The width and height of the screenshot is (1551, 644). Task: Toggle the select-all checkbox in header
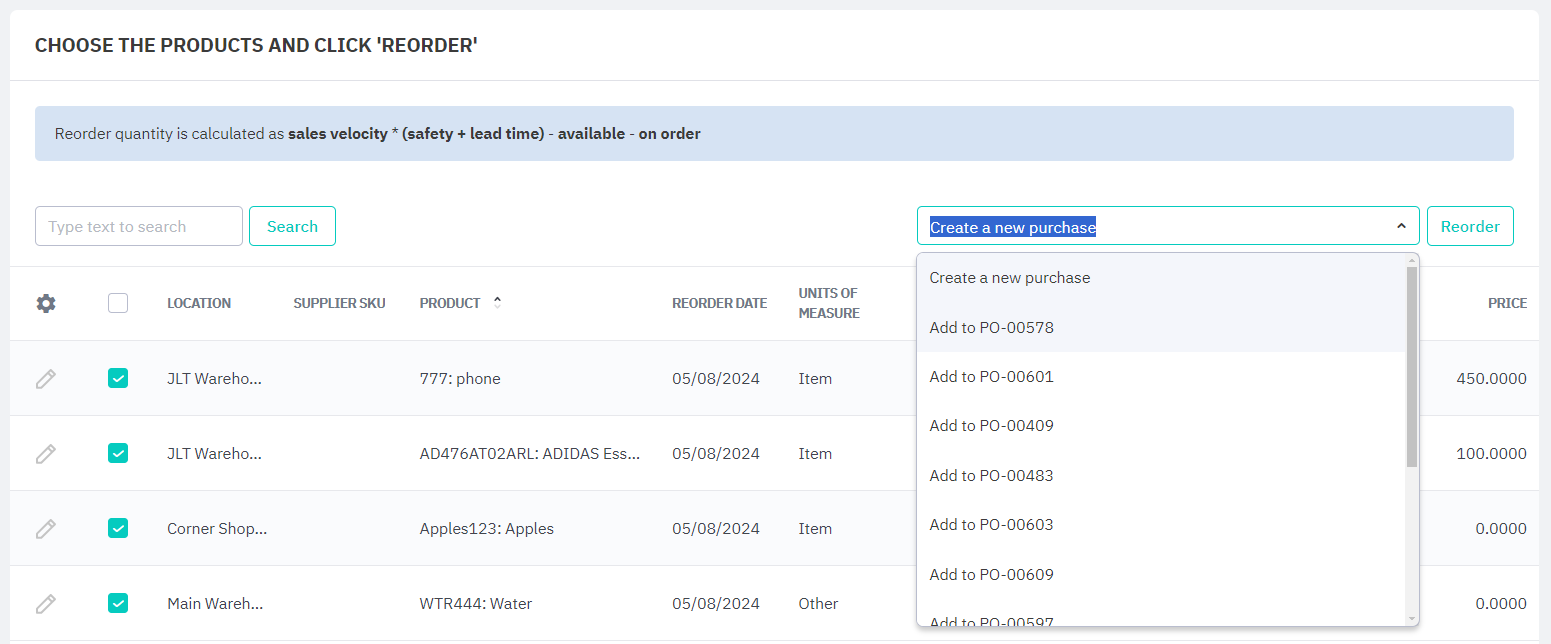pos(118,303)
